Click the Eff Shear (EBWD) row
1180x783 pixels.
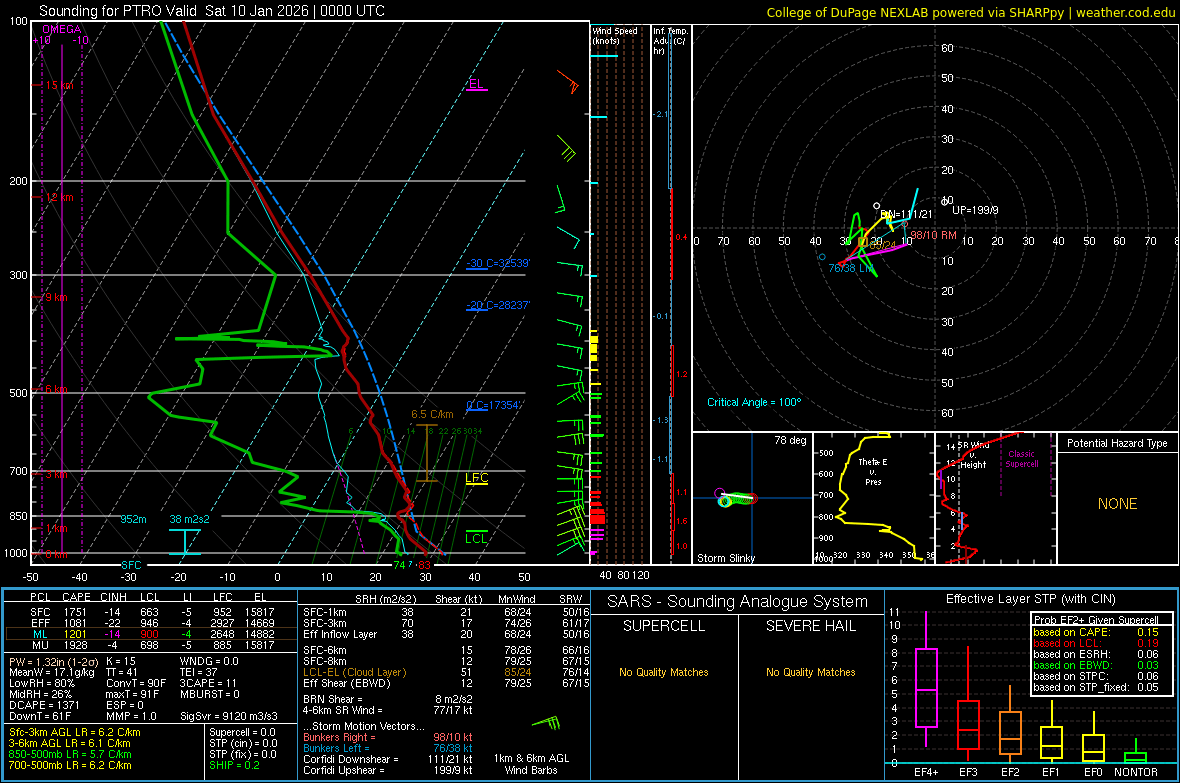tap(446, 683)
